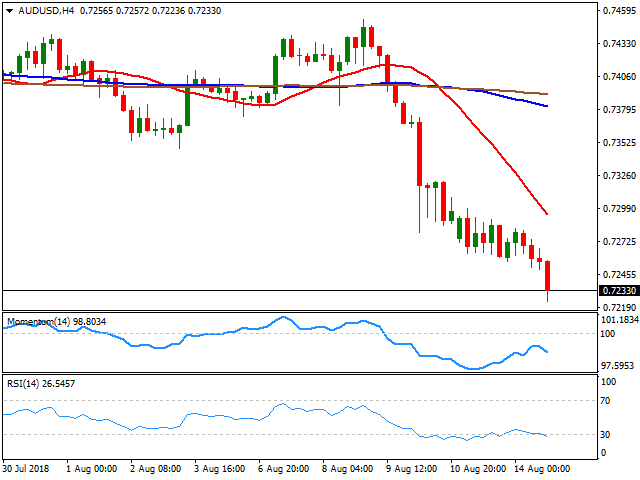Select the end of the brown moving average line
The height and width of the screenshot is (480, 640).
coord(547,94)
